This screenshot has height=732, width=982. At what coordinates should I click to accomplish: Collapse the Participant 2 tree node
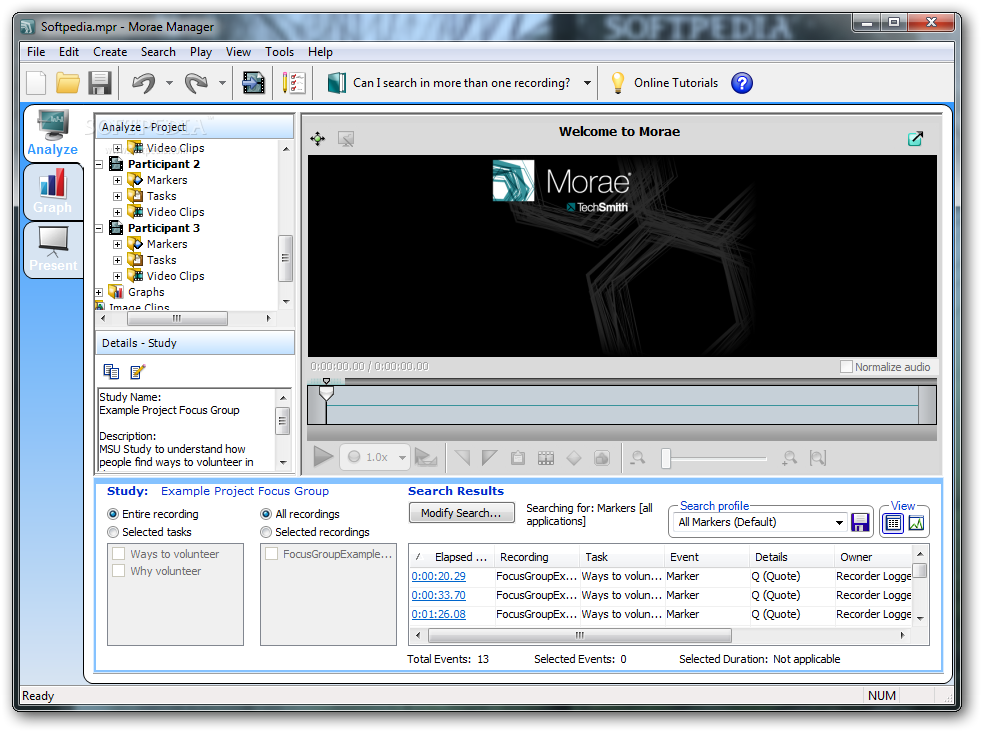click(99, 164)
